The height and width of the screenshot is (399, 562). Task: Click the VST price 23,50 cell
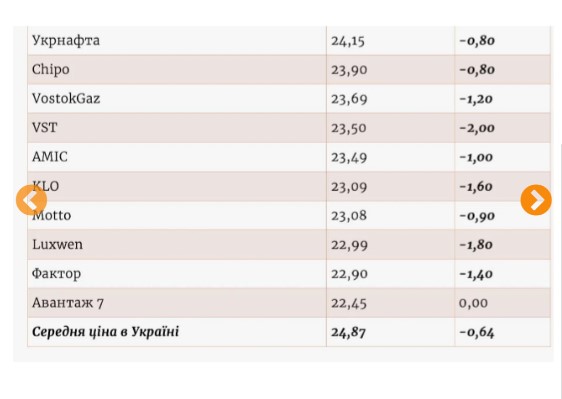pyautogui.click(x=390, y=128)
